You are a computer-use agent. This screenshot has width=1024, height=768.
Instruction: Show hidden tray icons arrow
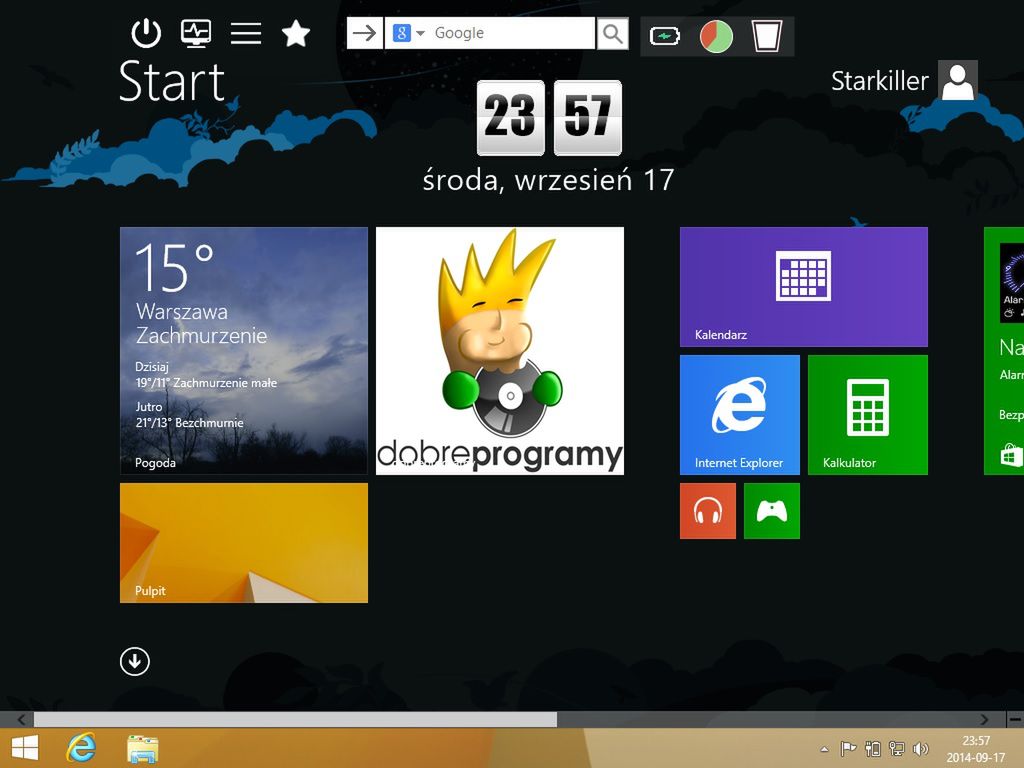click(x=824, y=749)
